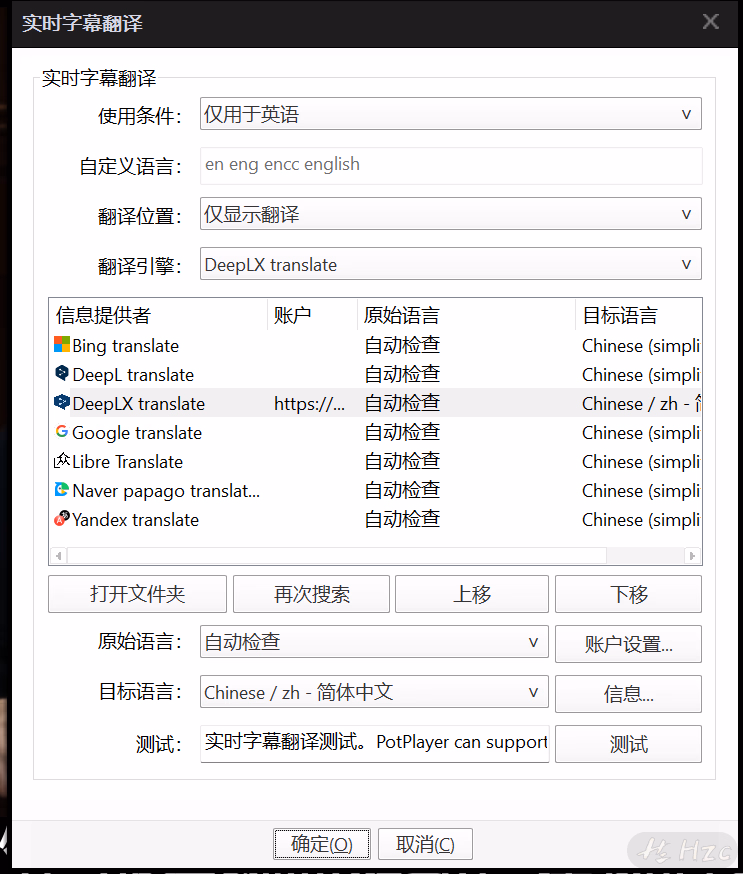Open the 翻译引擎 dropdown

coord(450,264)
